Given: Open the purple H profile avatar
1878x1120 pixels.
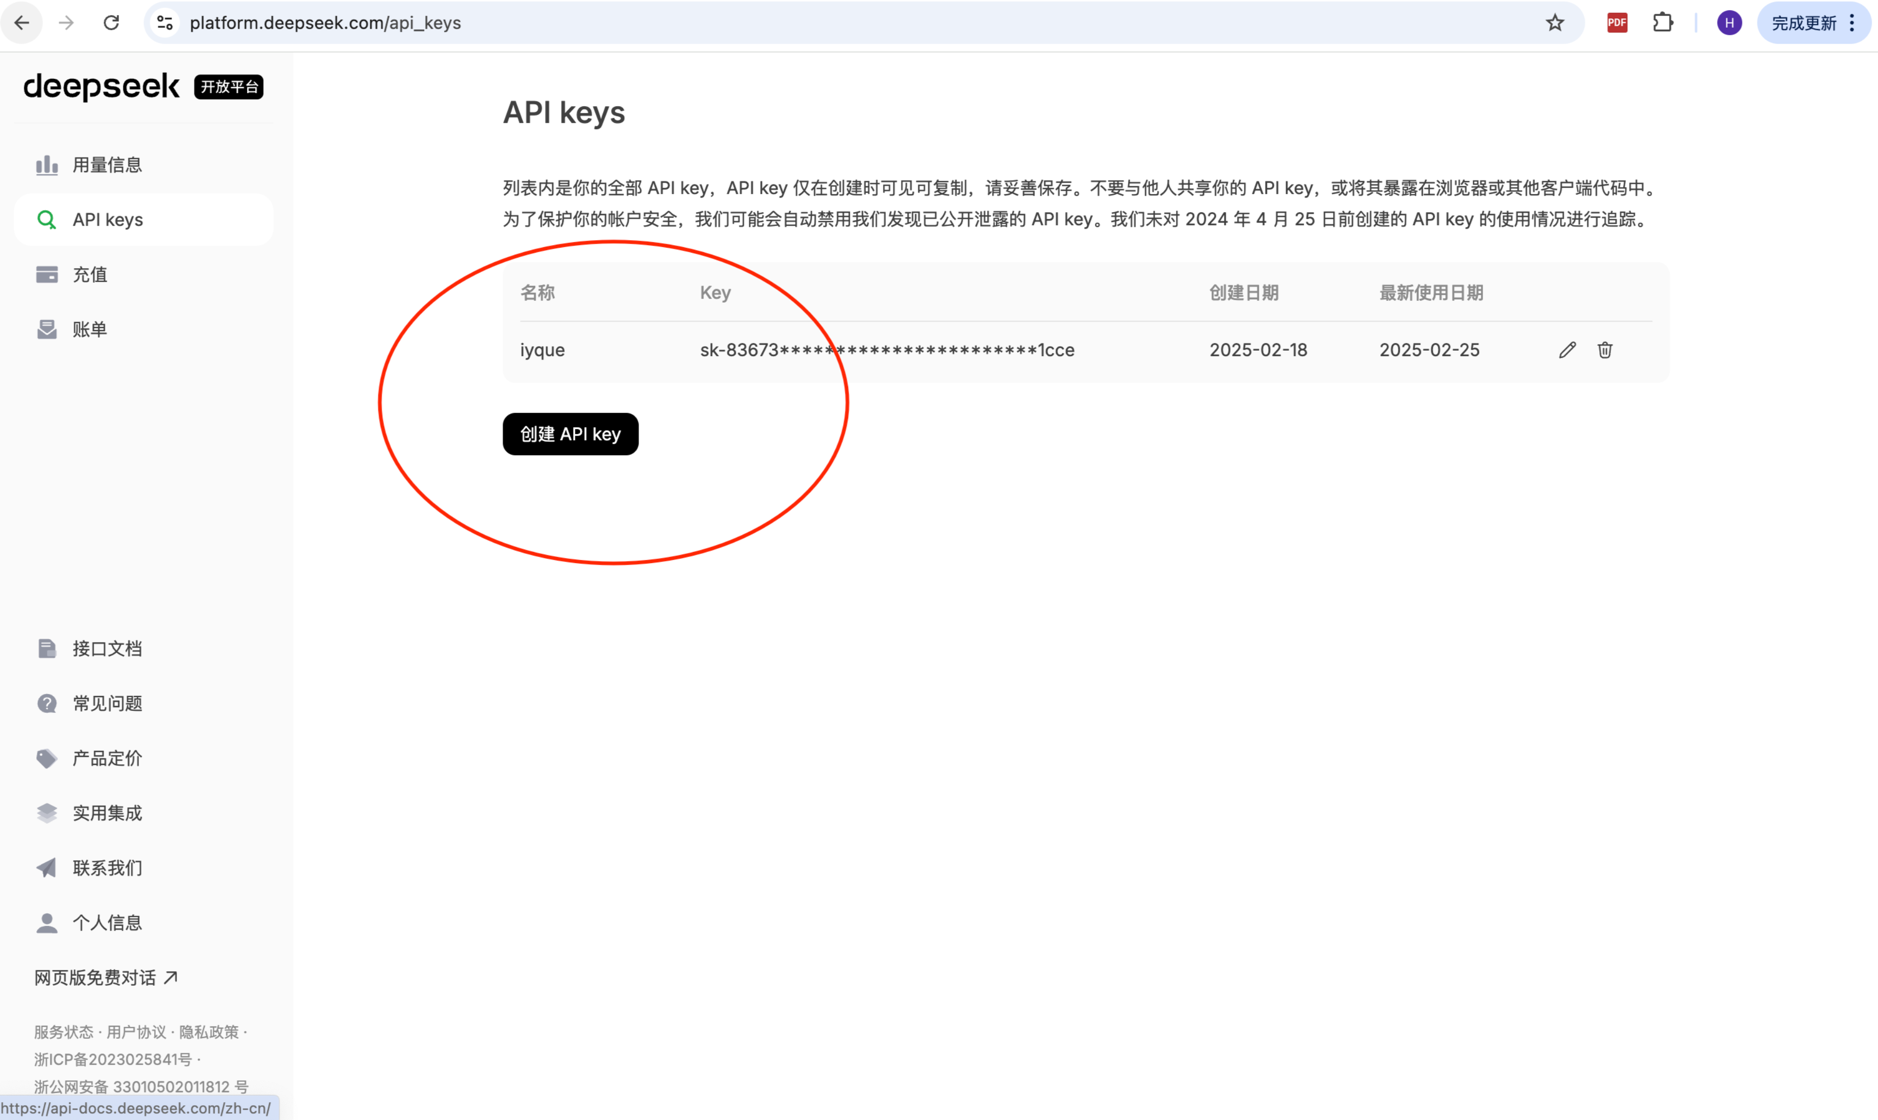Looking at the screenshot, I should (1729, 23).
